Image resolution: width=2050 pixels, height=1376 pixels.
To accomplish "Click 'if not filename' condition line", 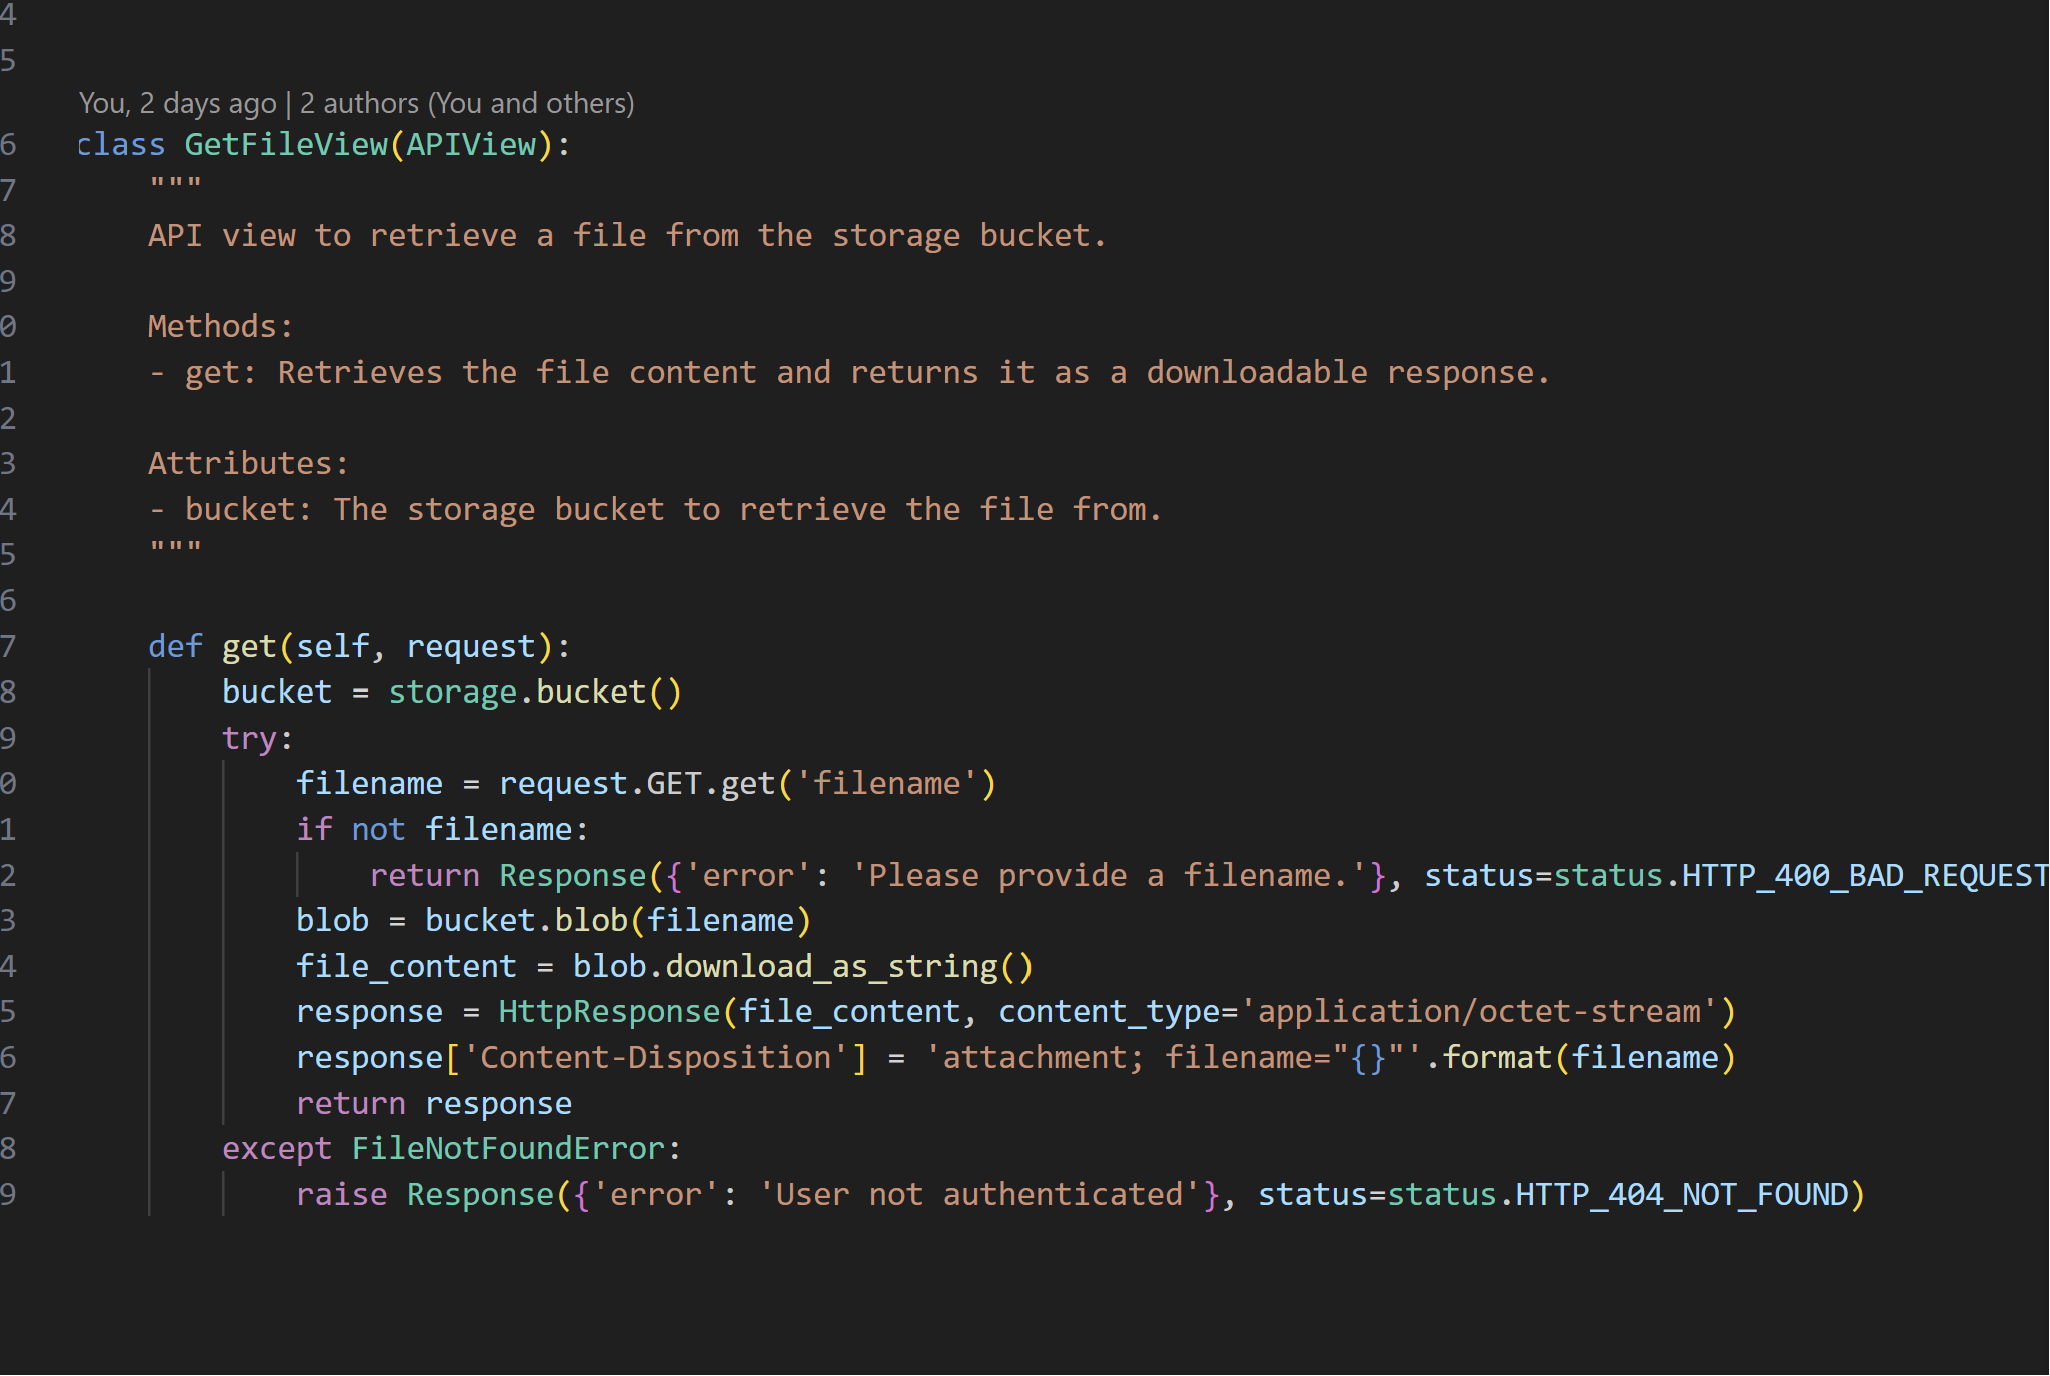I will click(441, 829).
